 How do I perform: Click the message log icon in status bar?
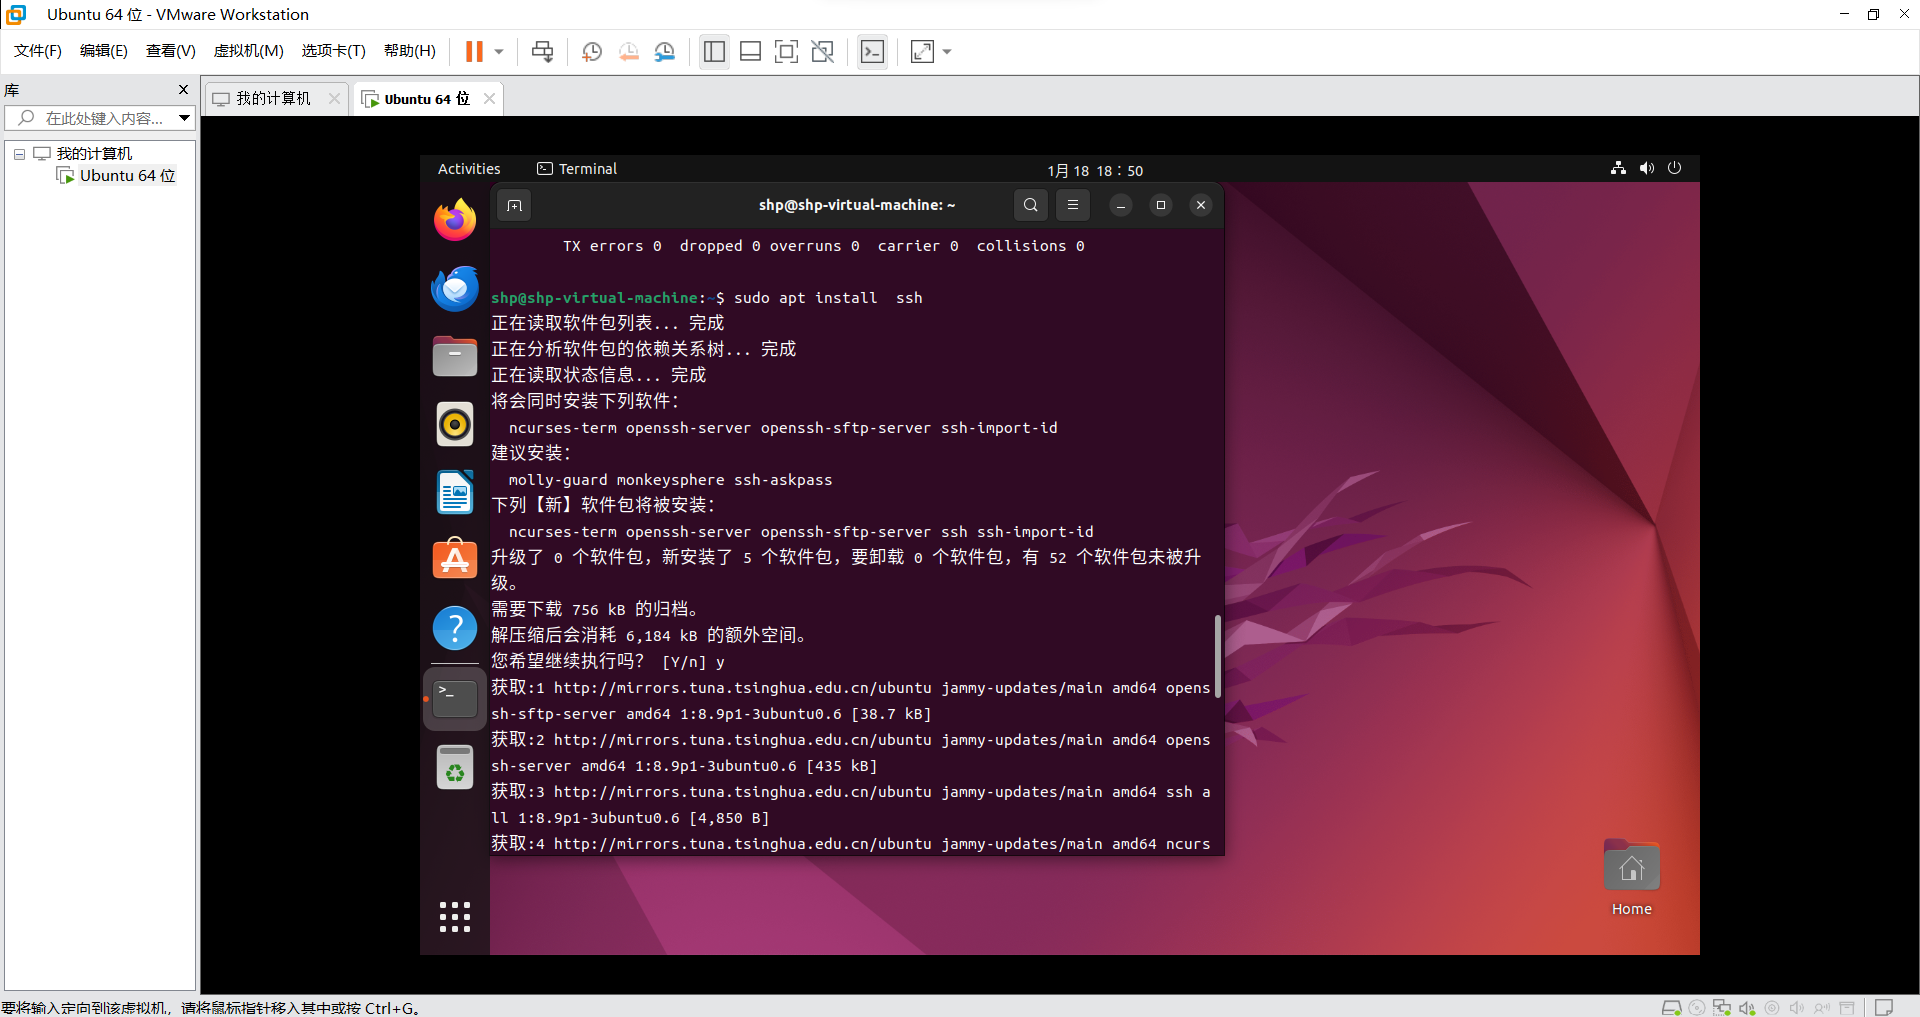click(x=1884, y=1007)
